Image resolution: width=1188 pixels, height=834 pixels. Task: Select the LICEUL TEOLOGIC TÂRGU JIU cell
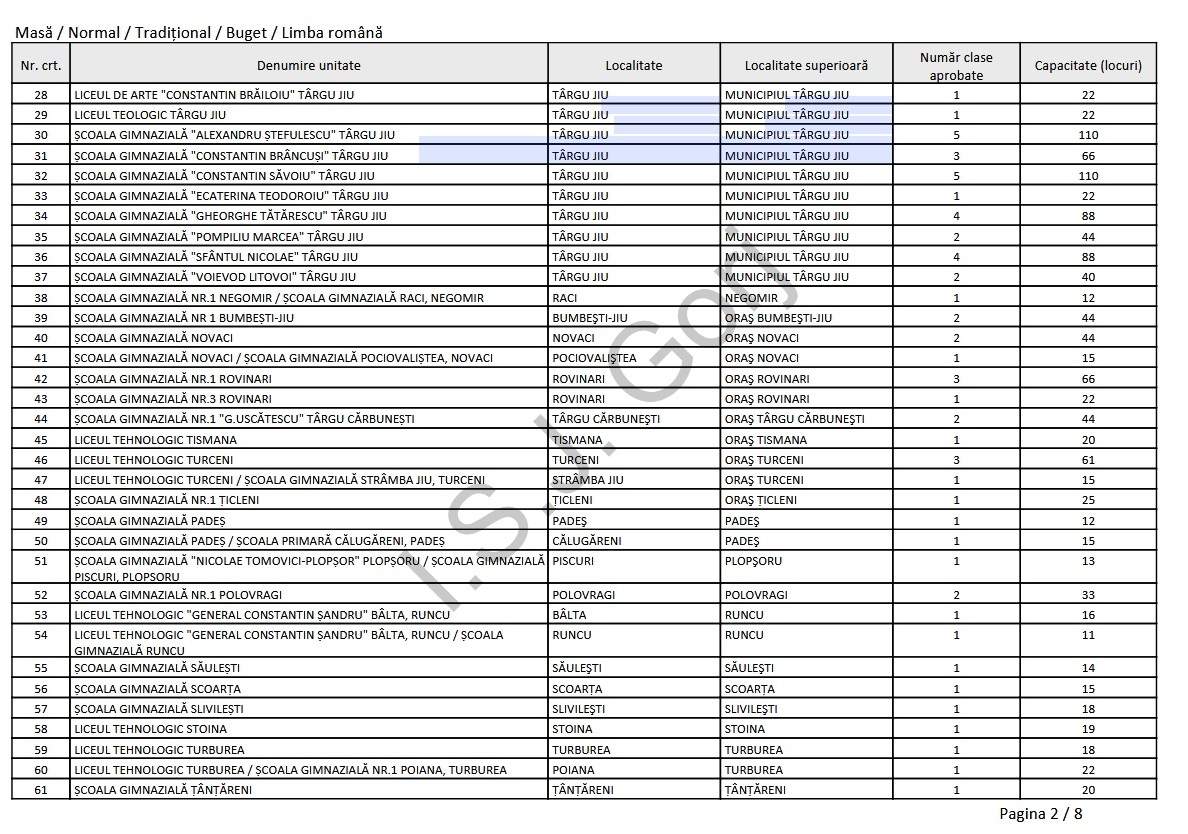click(150, 115)
